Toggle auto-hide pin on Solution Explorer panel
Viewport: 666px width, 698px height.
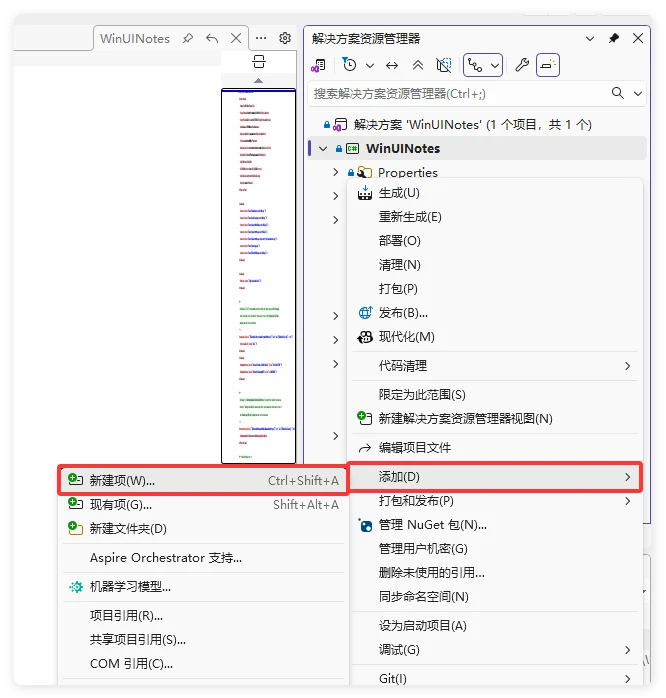614,38
